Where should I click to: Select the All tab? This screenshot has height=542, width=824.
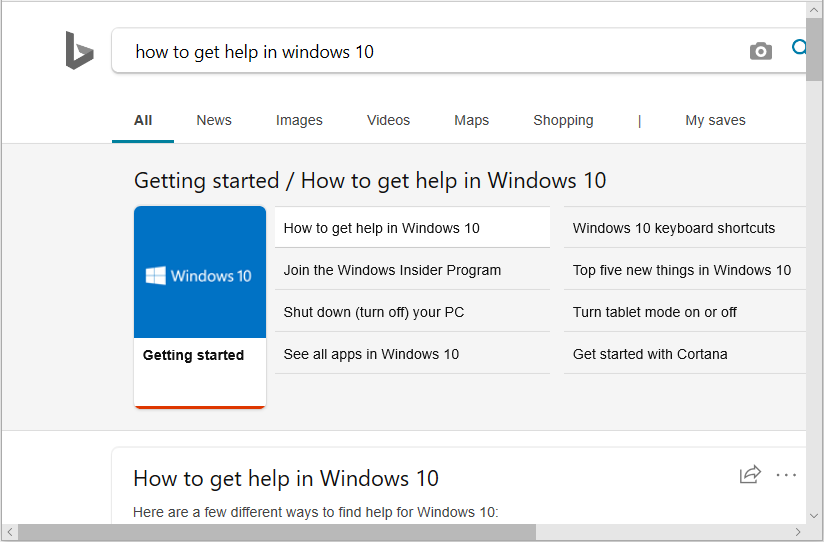tap(143, 120)
